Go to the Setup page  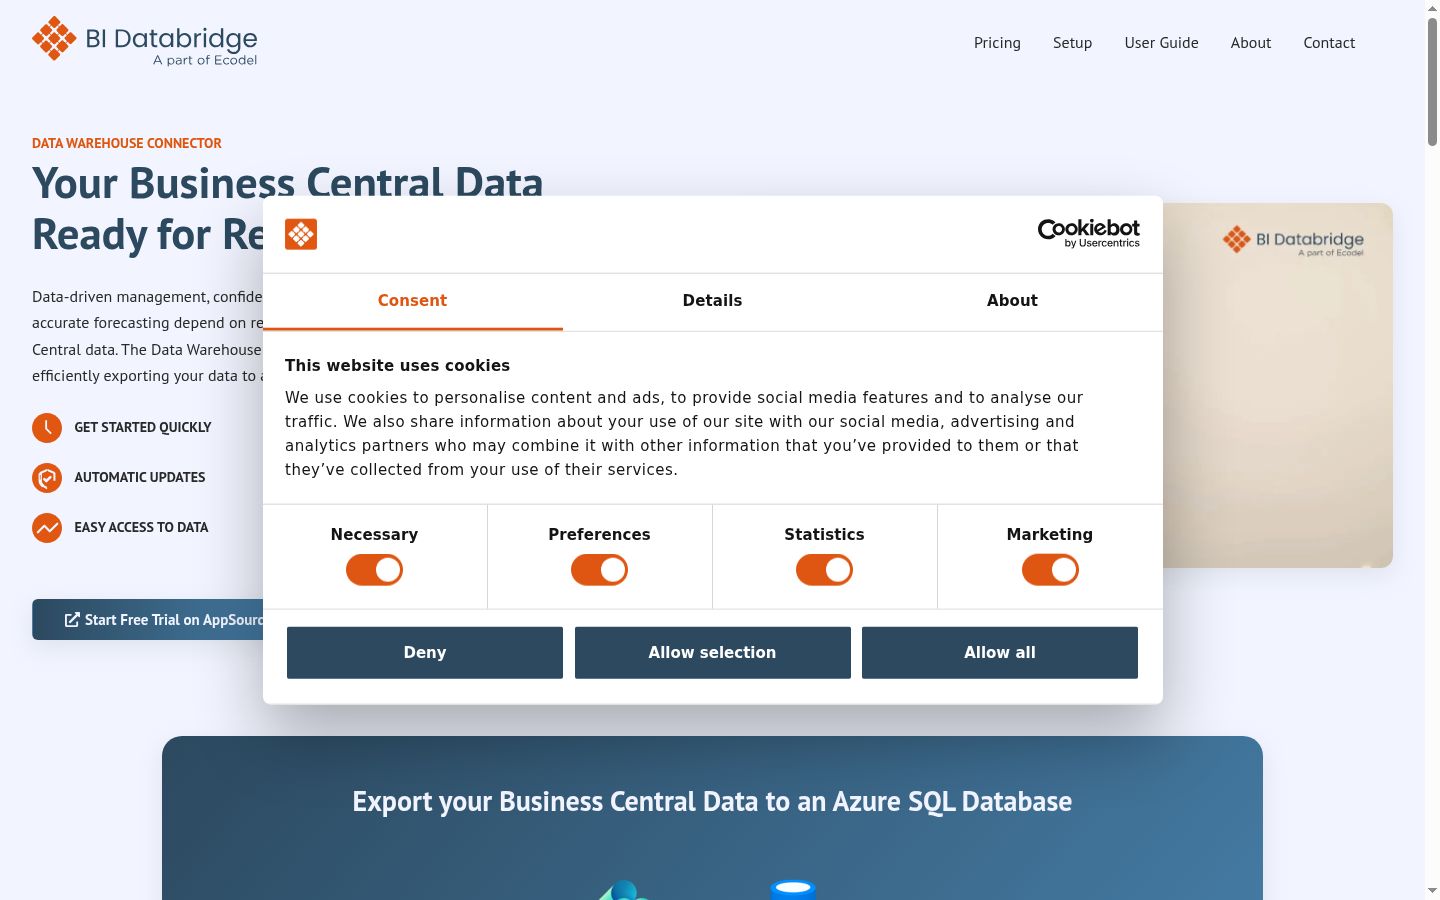coord(1073,43)
